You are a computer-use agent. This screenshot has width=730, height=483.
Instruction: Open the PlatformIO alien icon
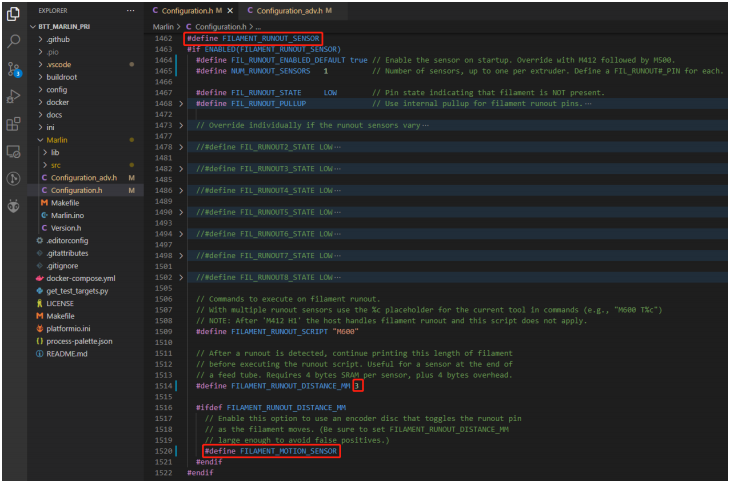(13, 206)
